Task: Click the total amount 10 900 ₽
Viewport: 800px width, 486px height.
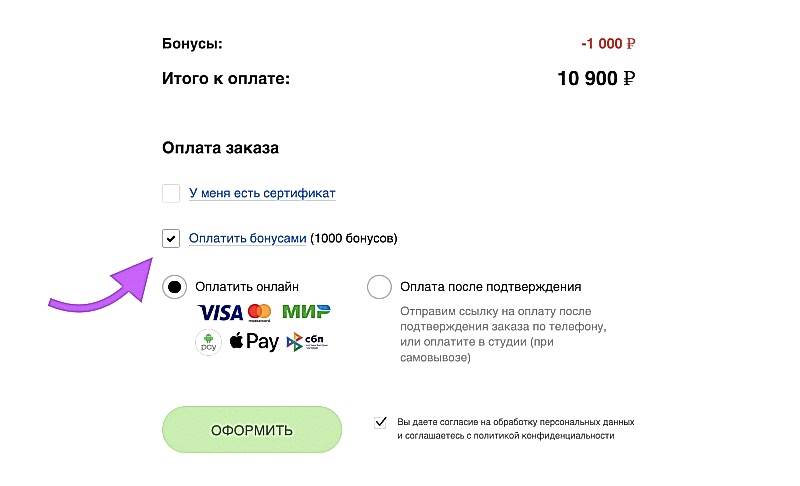Action: tap(596, 78)
